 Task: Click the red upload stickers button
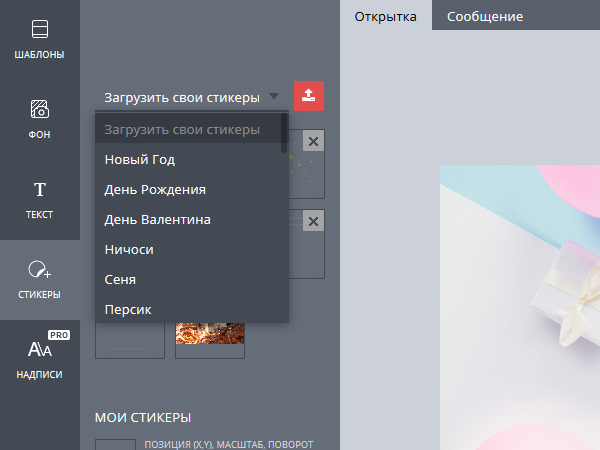click(309, 96)
